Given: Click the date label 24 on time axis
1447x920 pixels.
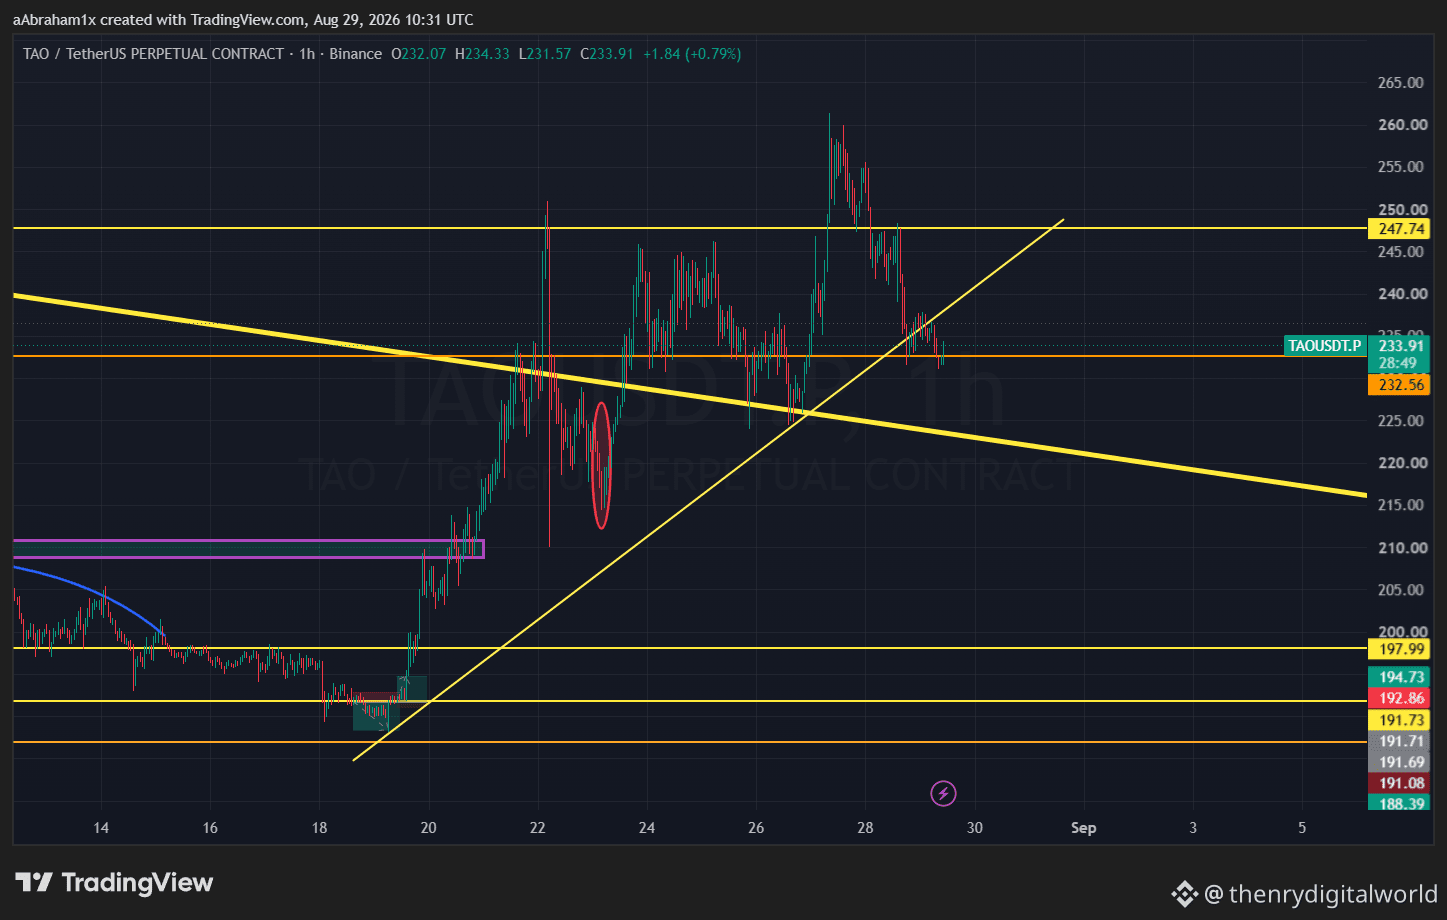Looking at the screenshot, I should [x=647, y=828].
